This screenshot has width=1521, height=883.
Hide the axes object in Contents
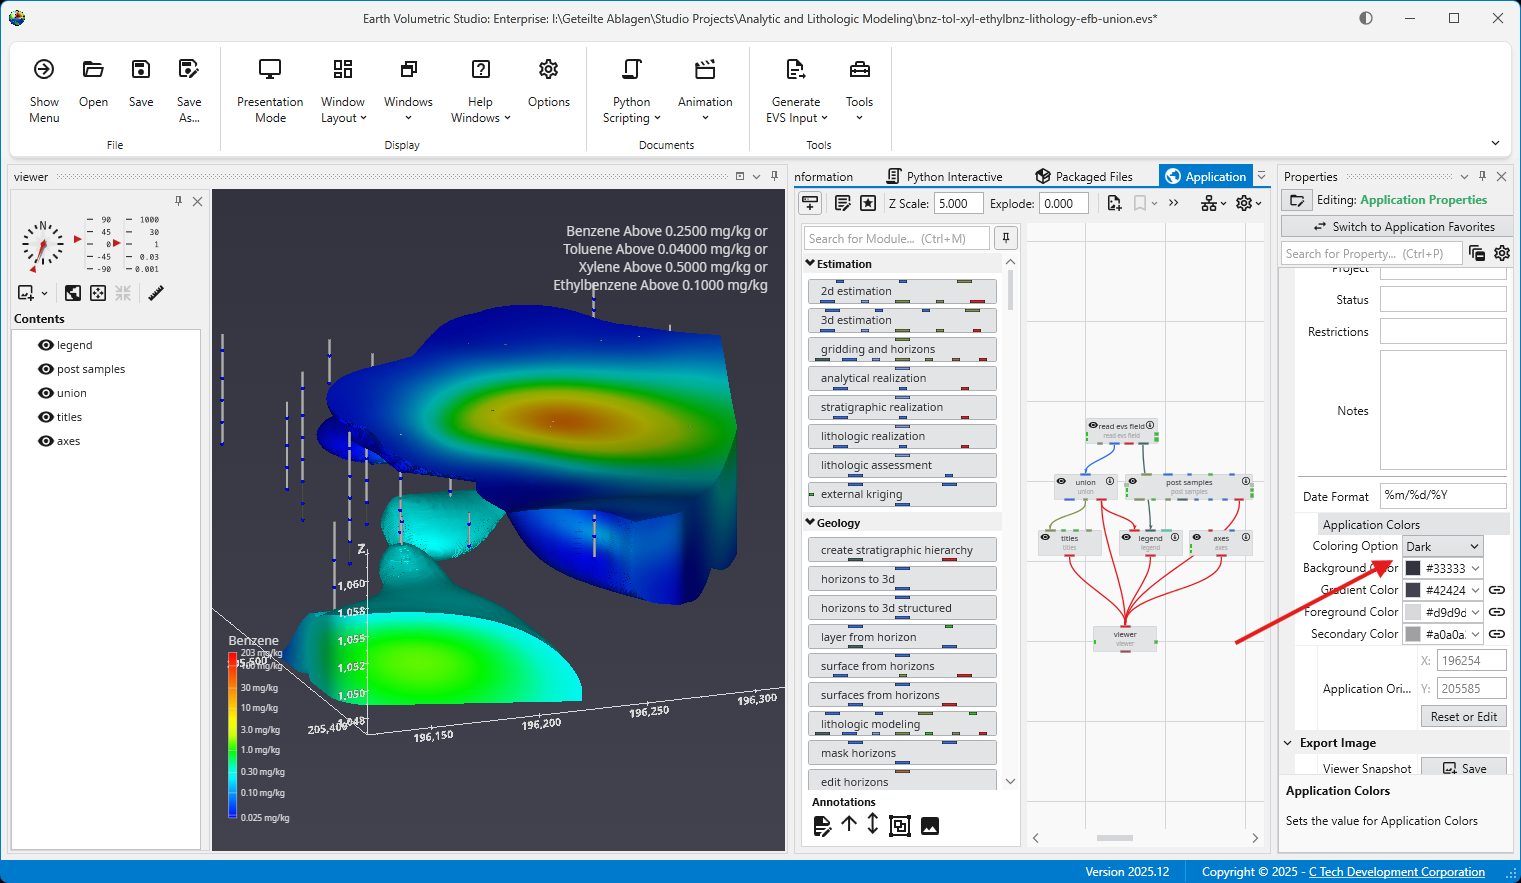(46, 441)
